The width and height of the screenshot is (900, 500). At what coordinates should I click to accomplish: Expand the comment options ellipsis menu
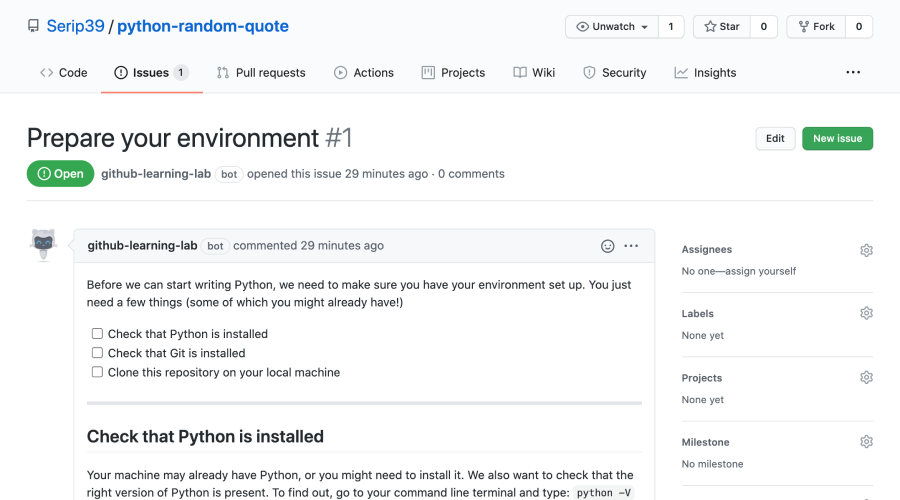631,246
